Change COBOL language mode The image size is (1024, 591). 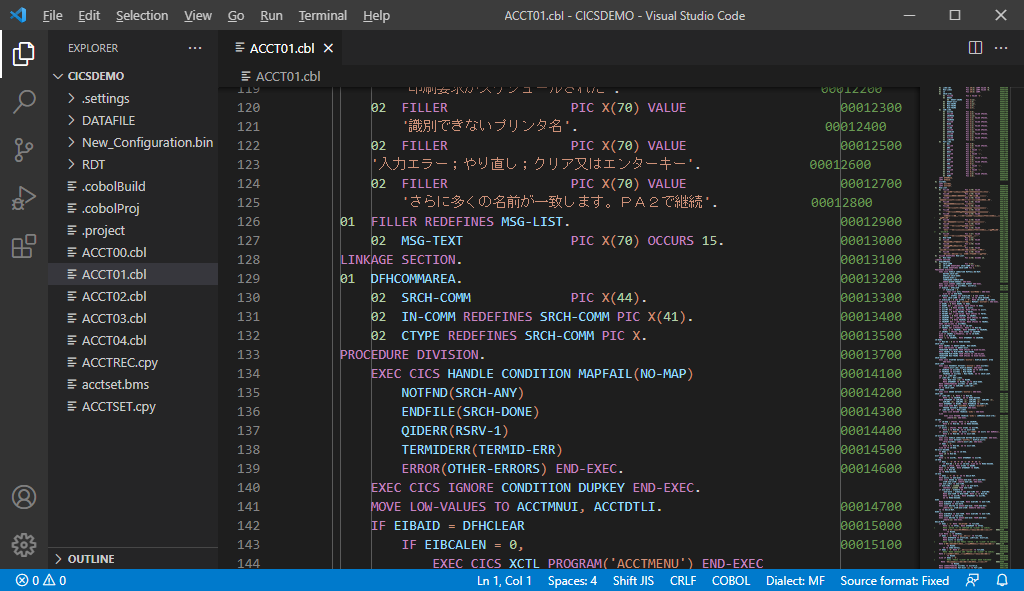pos(731,580)
